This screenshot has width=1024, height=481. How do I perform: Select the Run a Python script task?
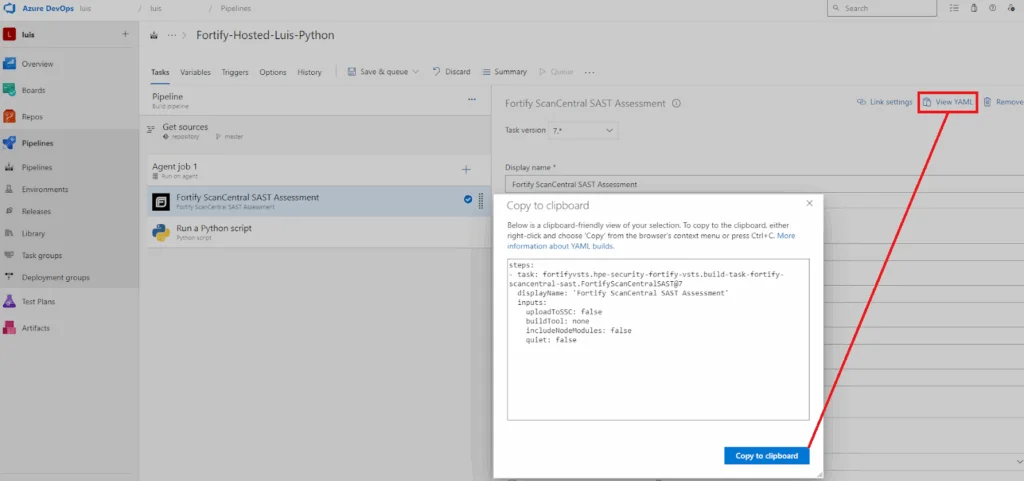[x=319, y=232]
